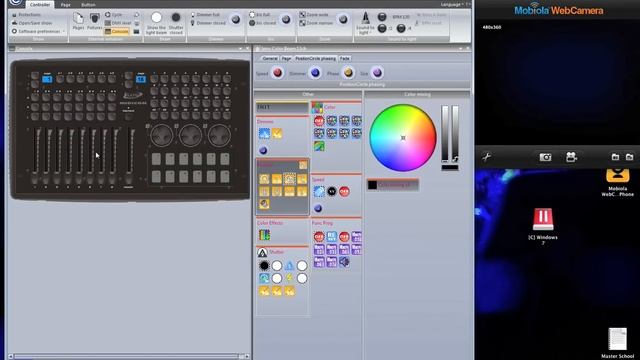Click the red Speed knob

277,73
